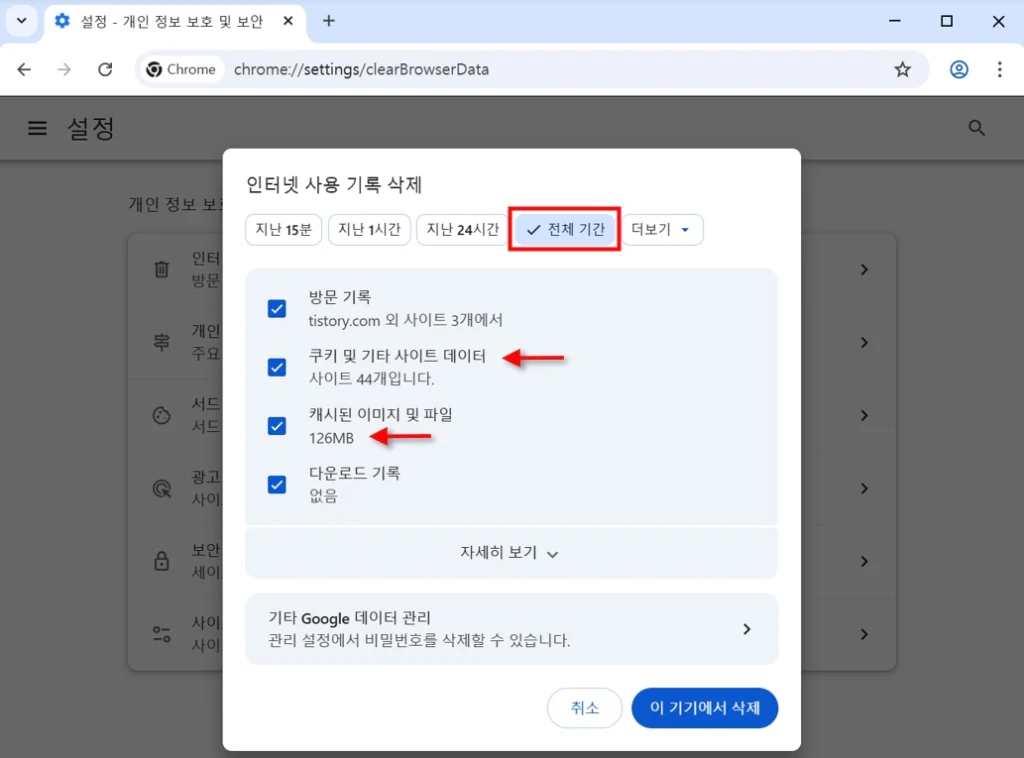Screen dimensions: 1024x758
Task: Reload the current page
Action: pyautogui.click(x=104, y=69)
